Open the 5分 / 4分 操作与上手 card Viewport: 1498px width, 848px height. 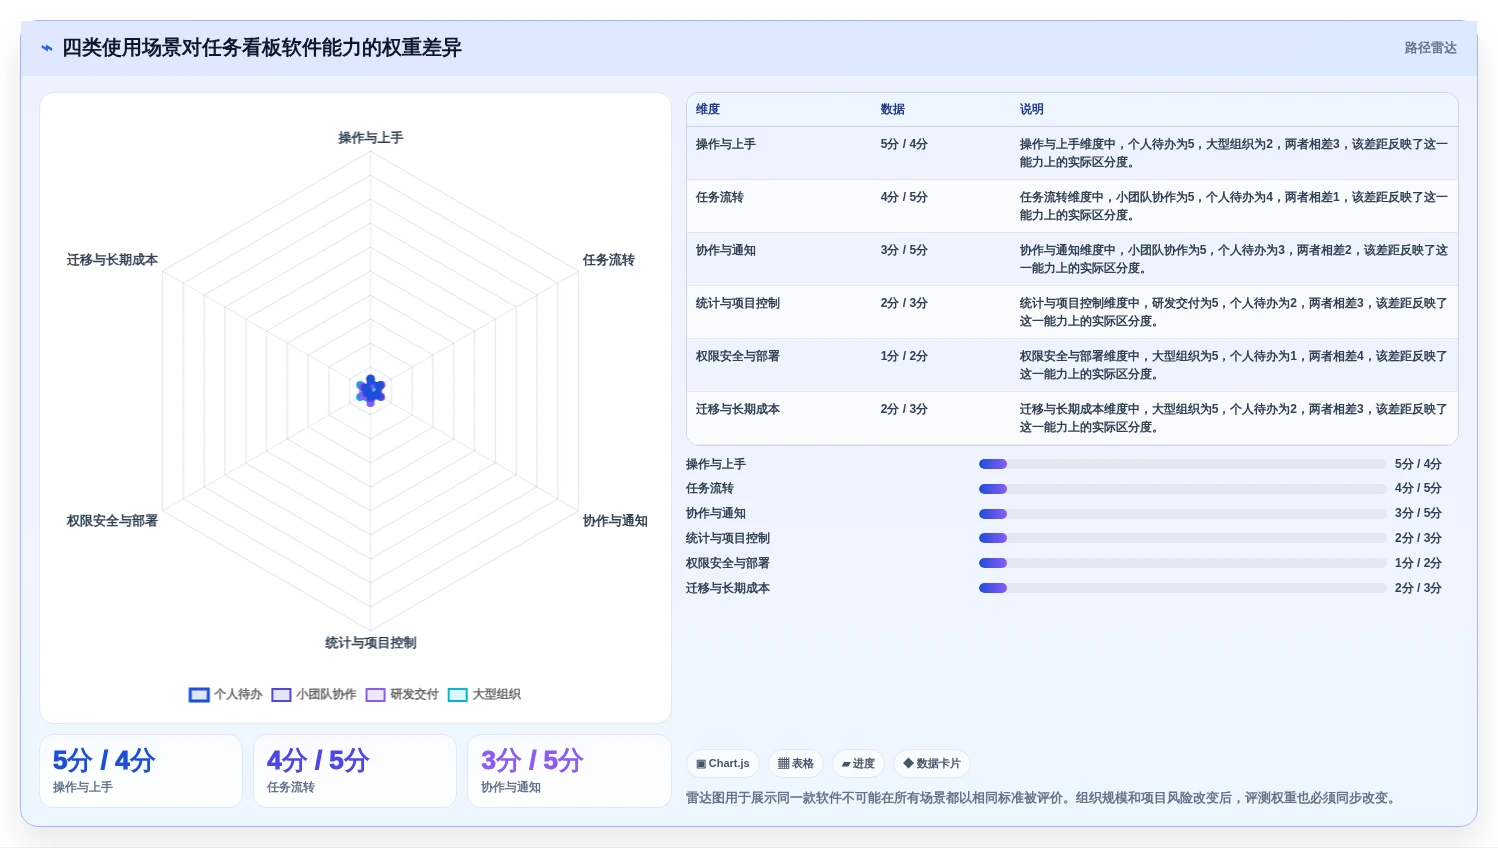click(x=141, y=771)
